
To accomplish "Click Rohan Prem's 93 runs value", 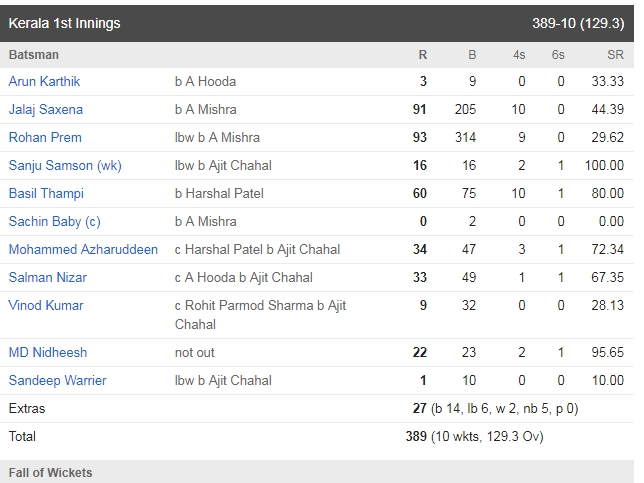I will point(420,137).
